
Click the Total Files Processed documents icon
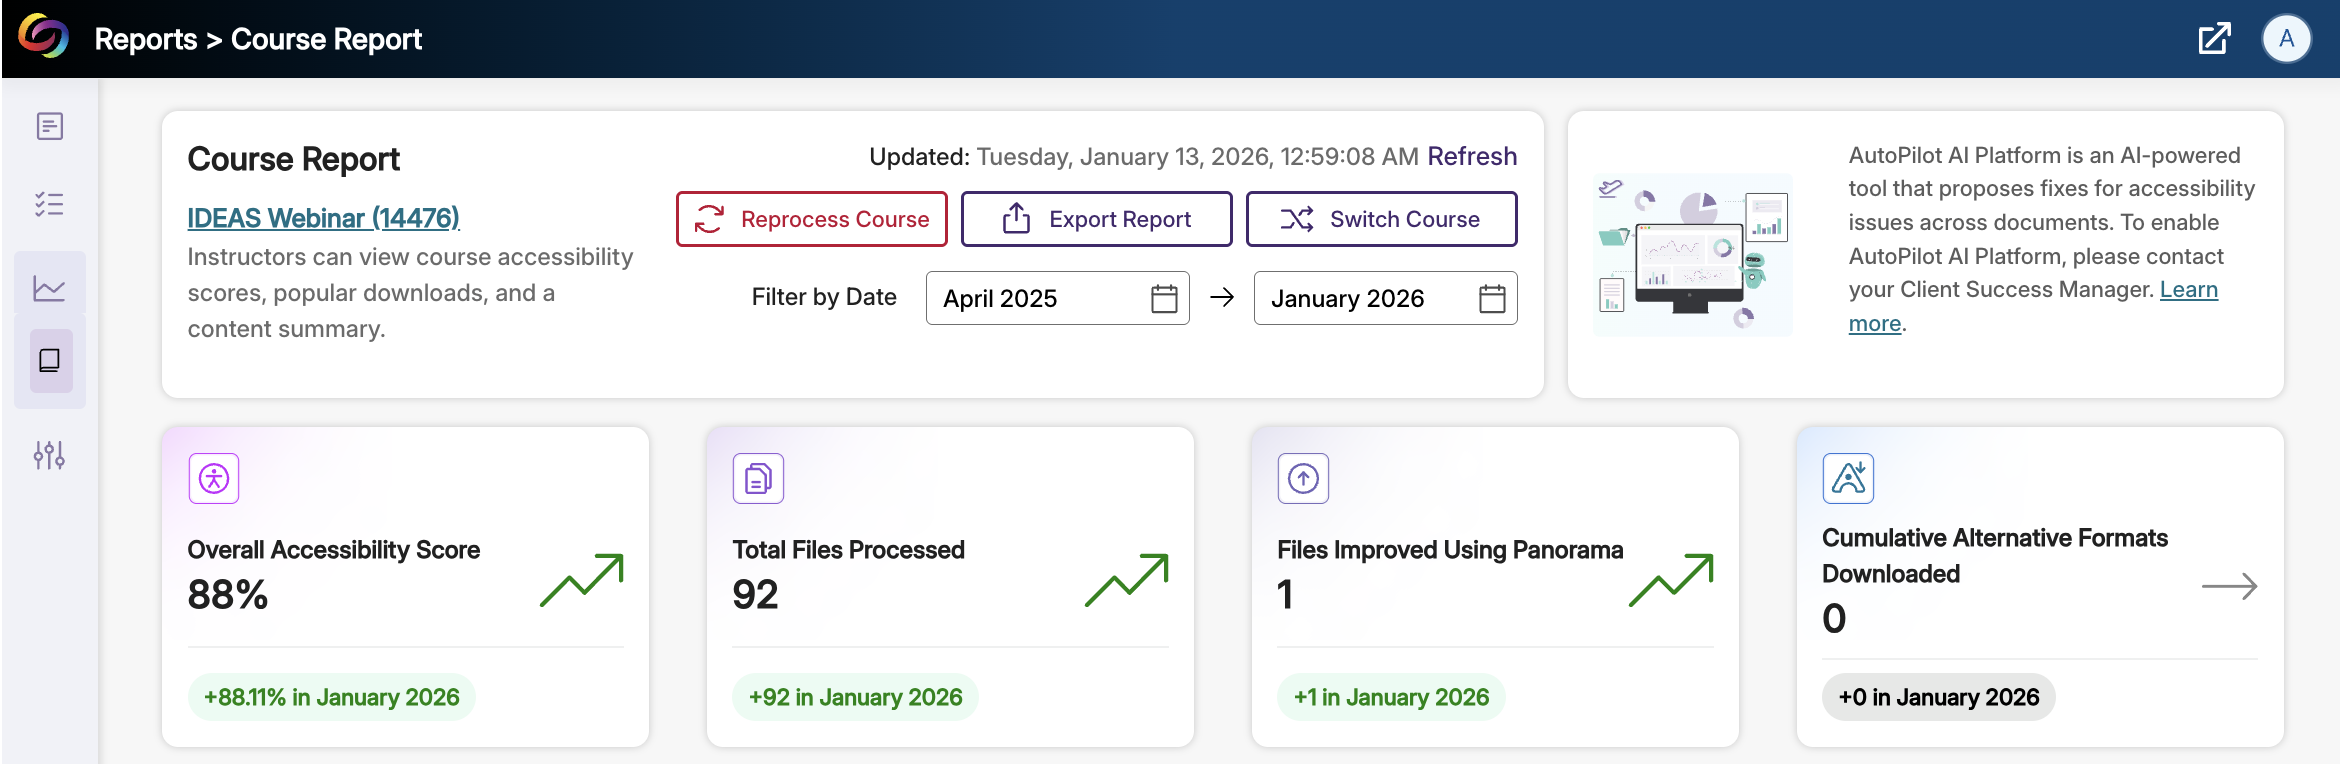758,478
